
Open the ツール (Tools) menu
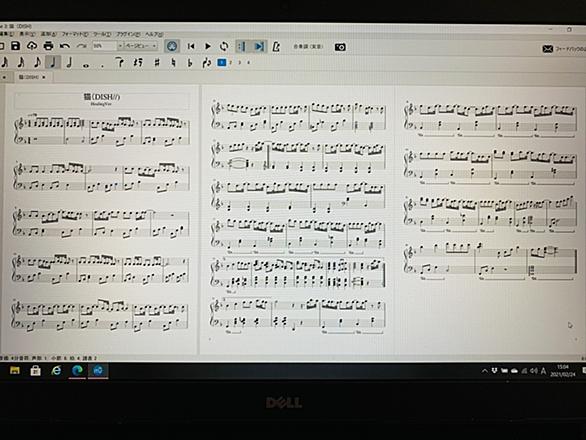click(102, 34)
